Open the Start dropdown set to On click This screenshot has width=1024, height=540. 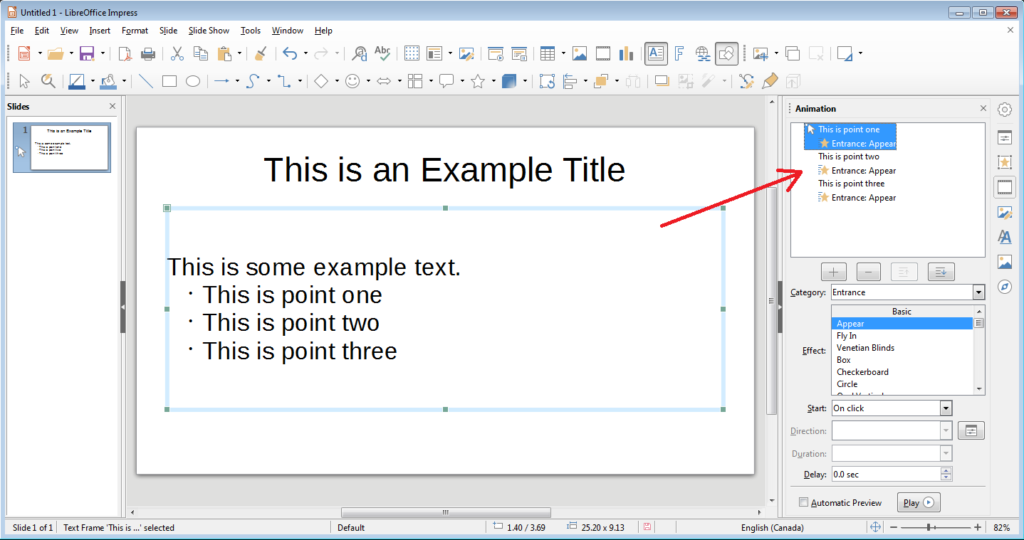[945, 408]
